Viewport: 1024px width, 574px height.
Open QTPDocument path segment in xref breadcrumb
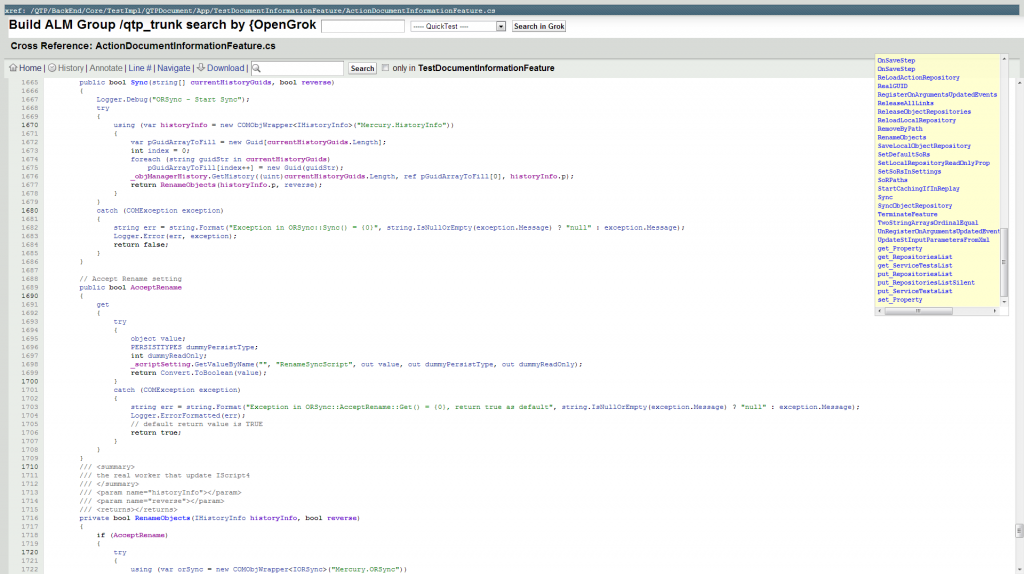[170, 10]
